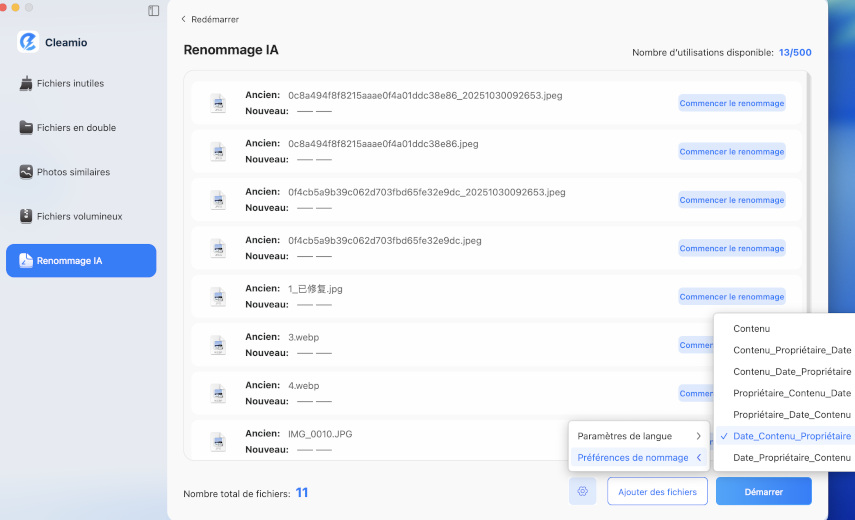Open Fichiers en double section
Viewport: 855px width, 520px height.
tap(76, 128)
